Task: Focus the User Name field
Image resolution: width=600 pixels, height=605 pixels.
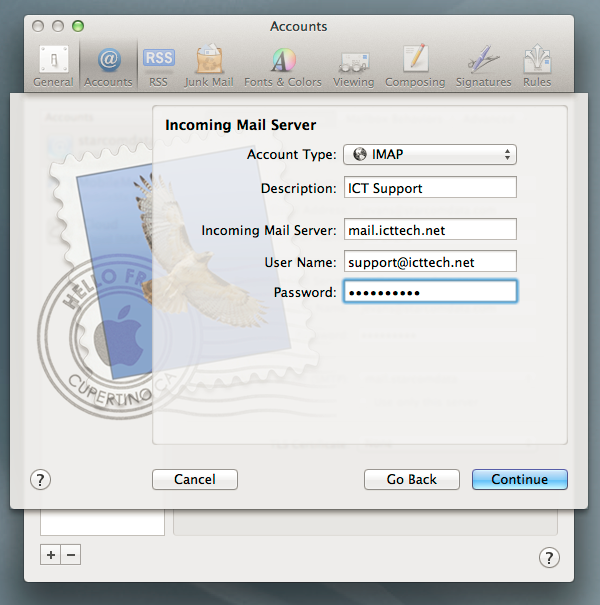Action: pyautogui.click(x=430, y=261)
